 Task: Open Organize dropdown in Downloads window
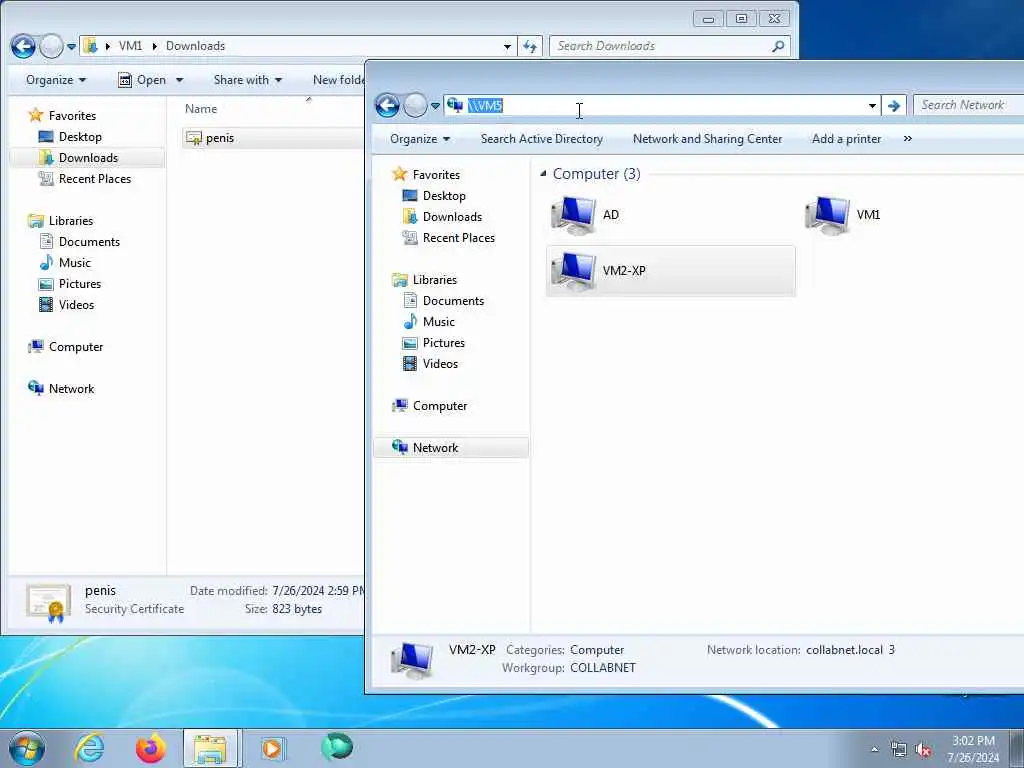coord(56,80)
